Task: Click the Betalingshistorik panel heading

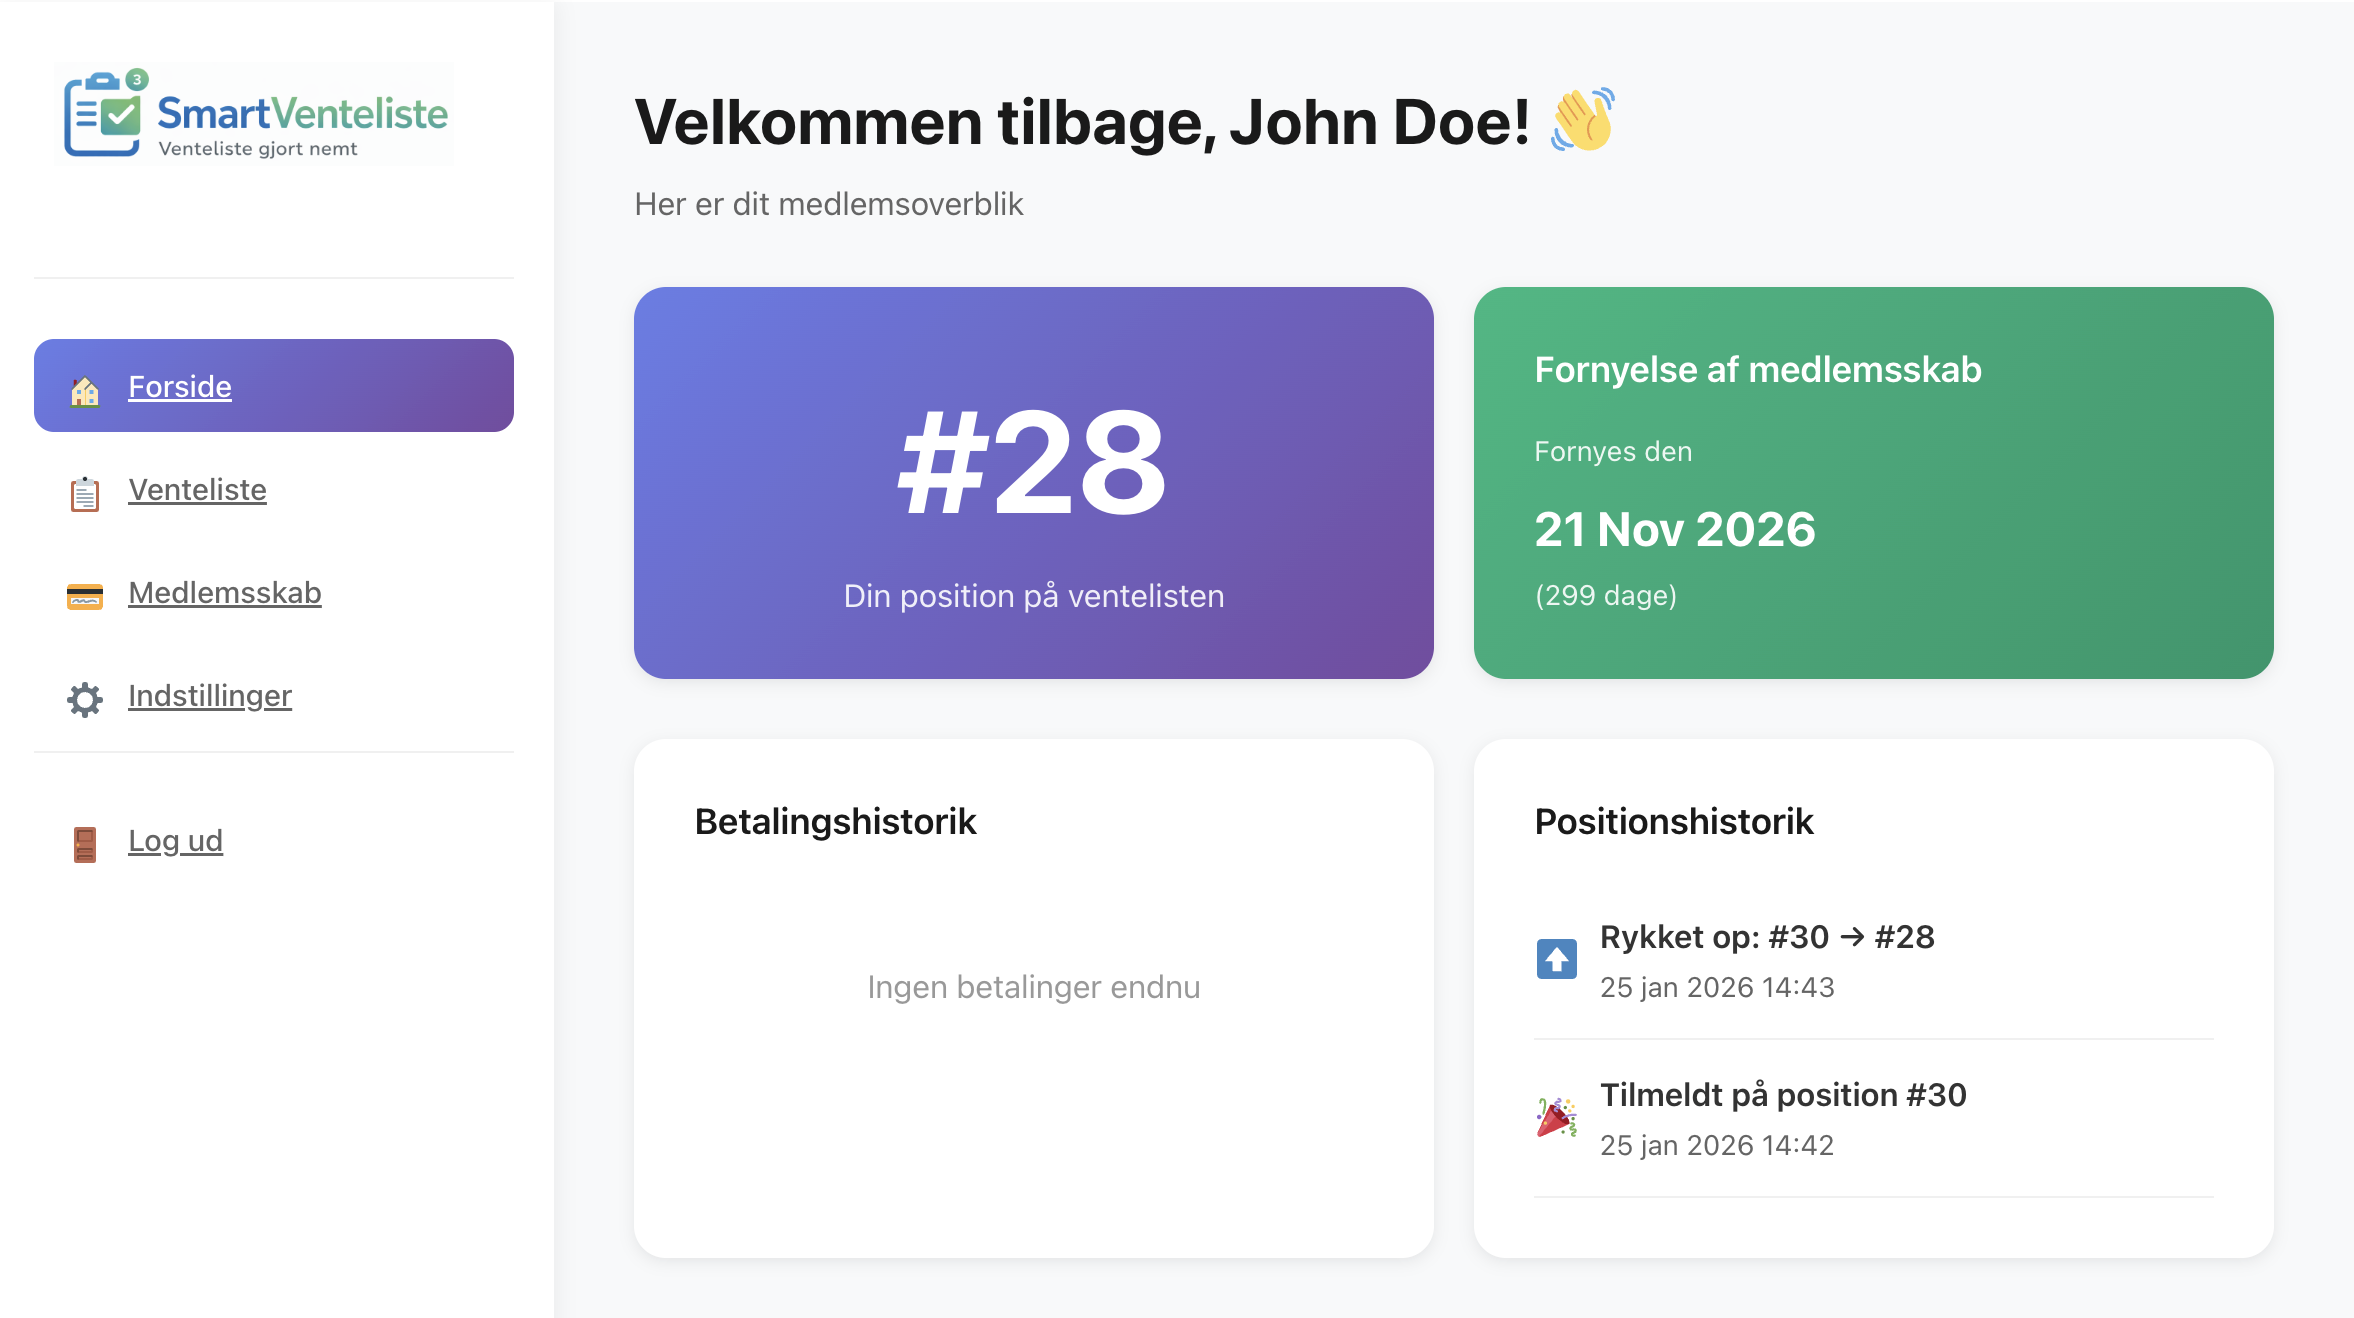Action: (x=836, y=821)
